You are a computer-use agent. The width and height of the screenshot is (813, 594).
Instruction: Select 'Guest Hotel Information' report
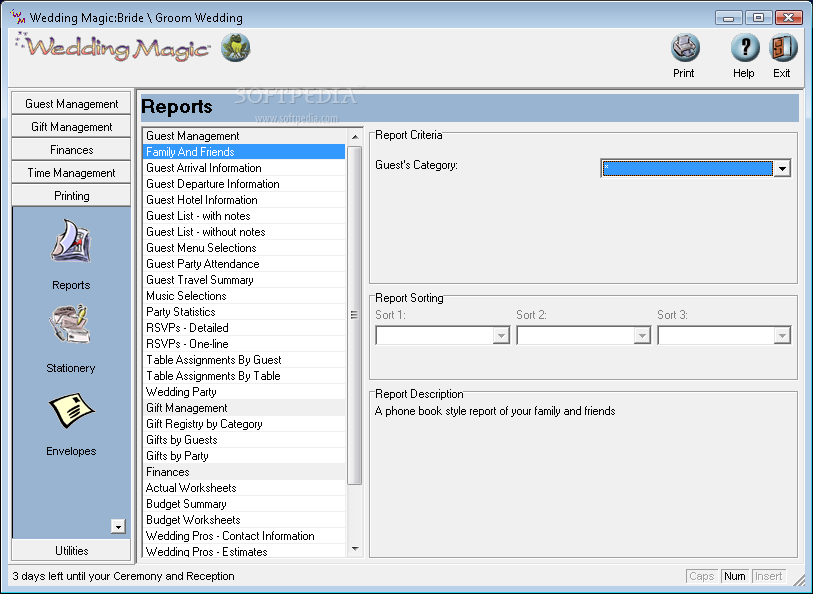pyautogui.click(x=244, y=200)
